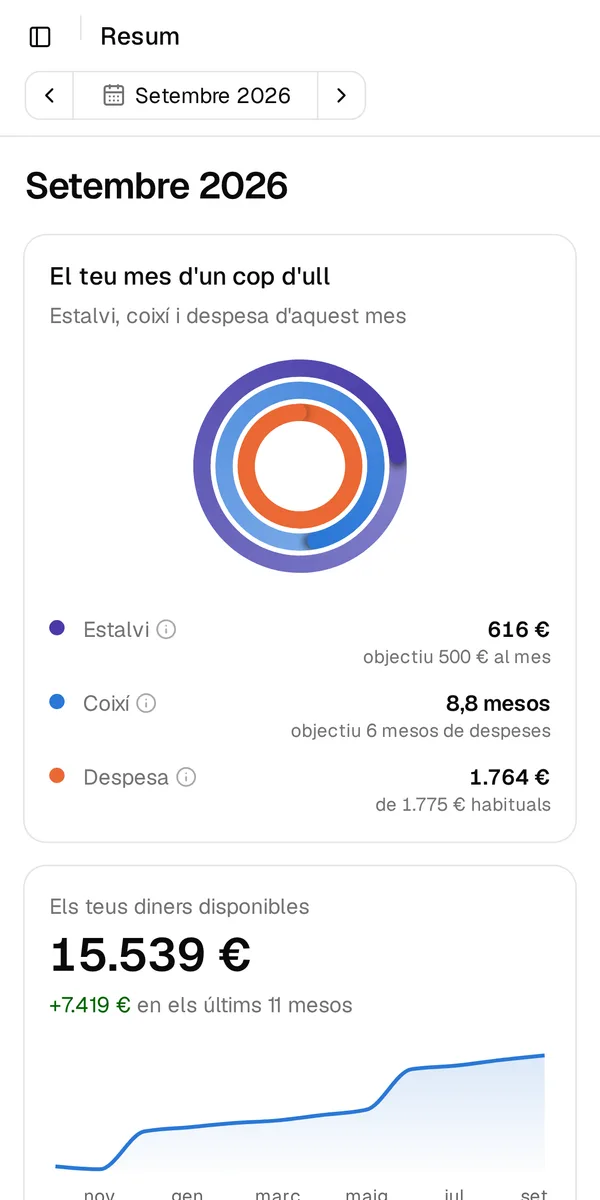Show info icon next to Estalvi
Screen dimensions: 600x1200
tap(167, 630)
